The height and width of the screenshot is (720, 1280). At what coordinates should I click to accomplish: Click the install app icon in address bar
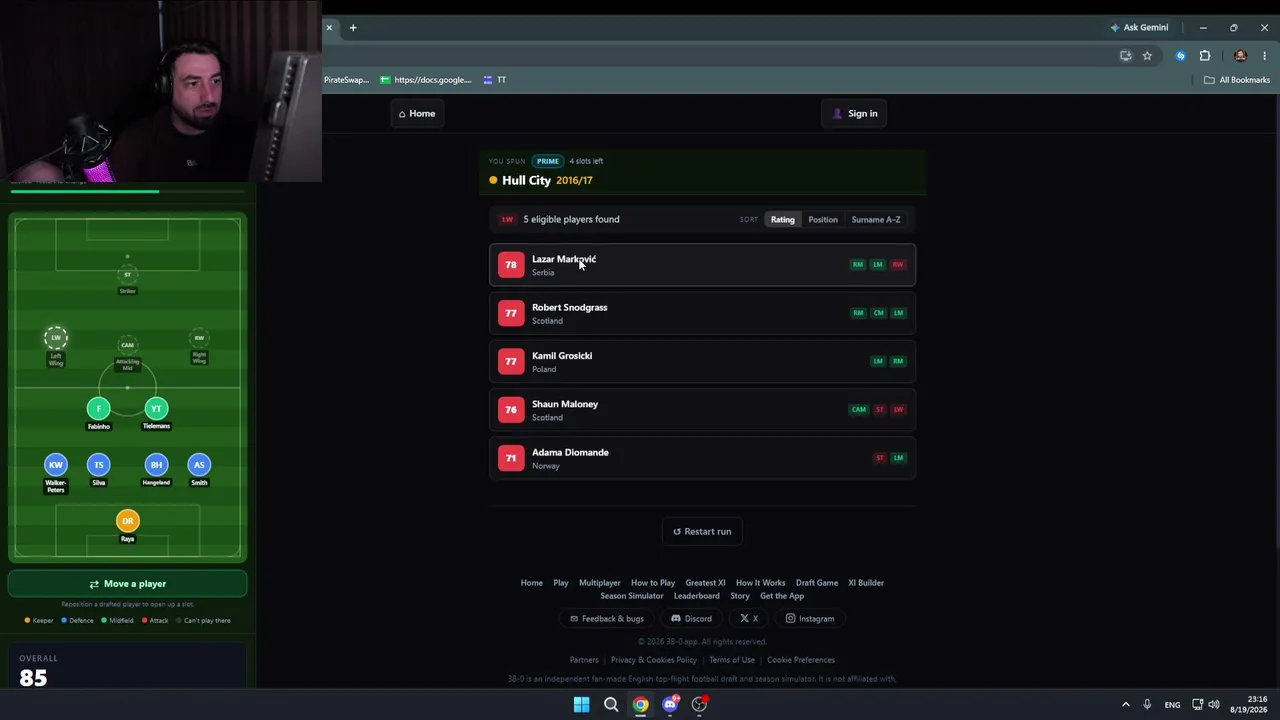pos(1126,56)
